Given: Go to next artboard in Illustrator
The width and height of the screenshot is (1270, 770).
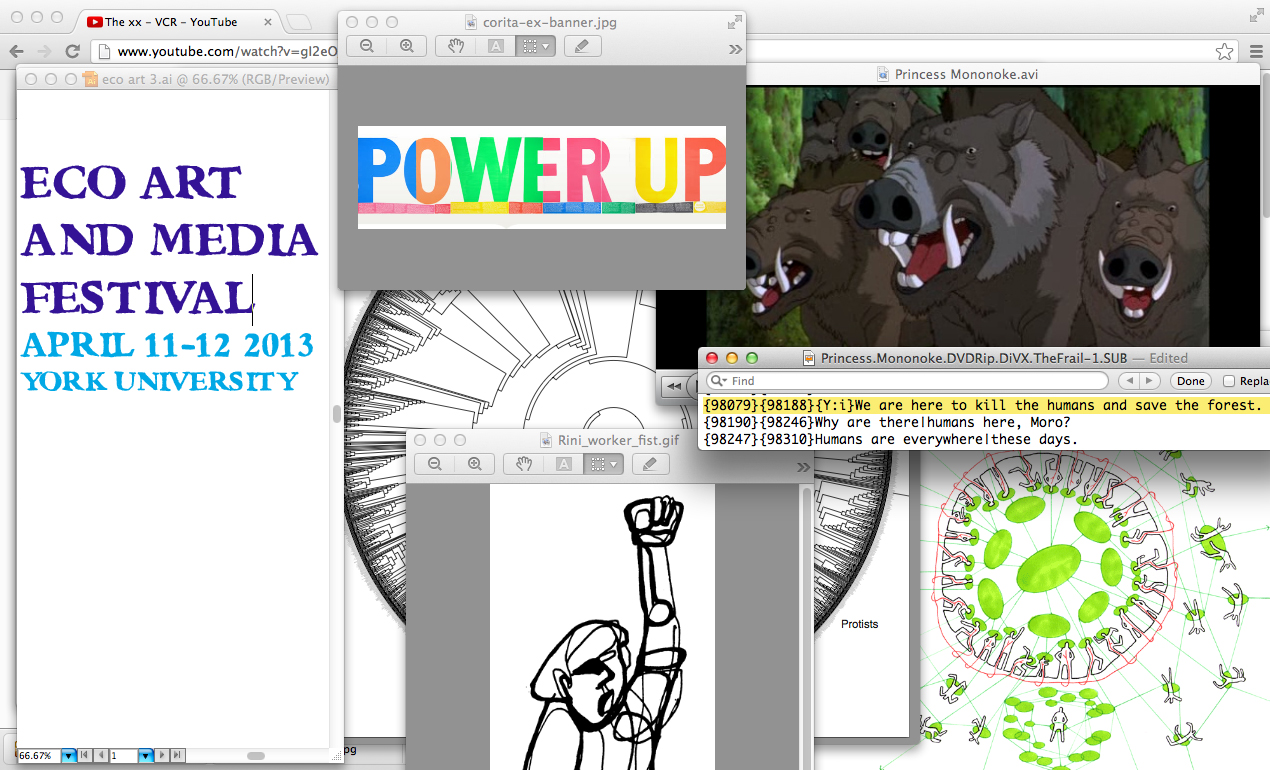Looking at the screenshot, I should point(162,756).
